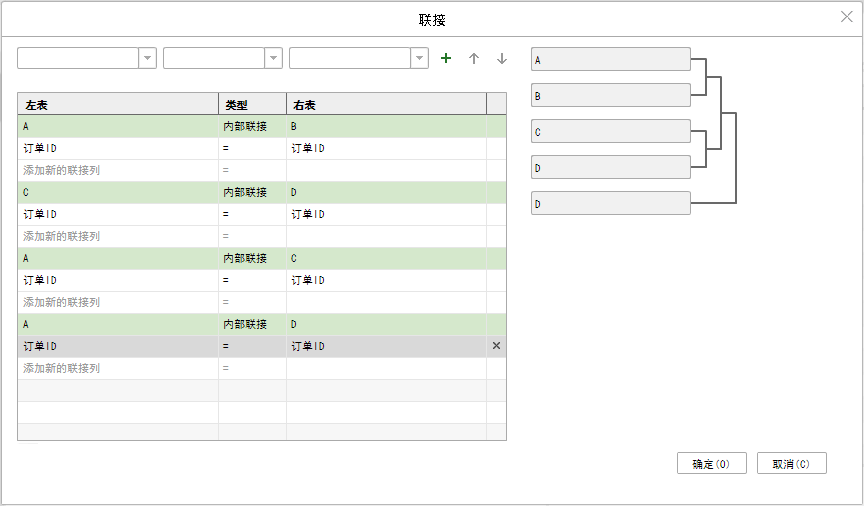
Task: Open the first (leftmost) table dropdown
Action: pyautogui.click(x=148, y=59)
